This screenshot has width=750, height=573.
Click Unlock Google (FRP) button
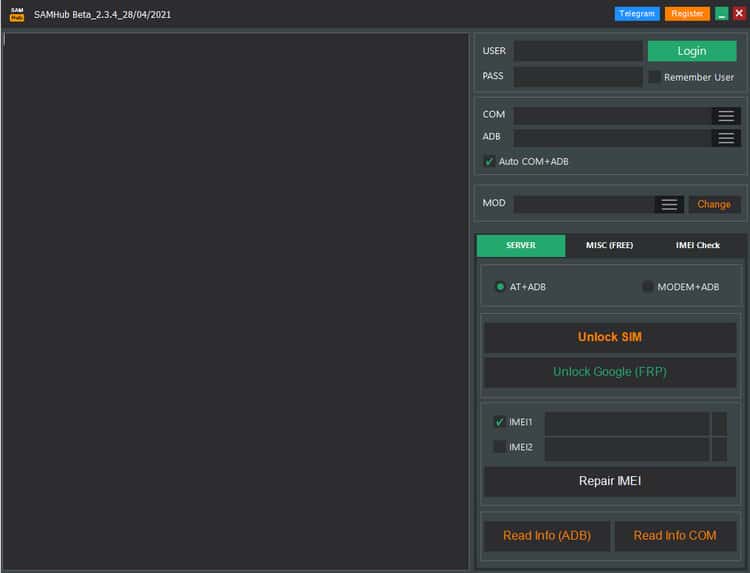[x=610, y=372]
